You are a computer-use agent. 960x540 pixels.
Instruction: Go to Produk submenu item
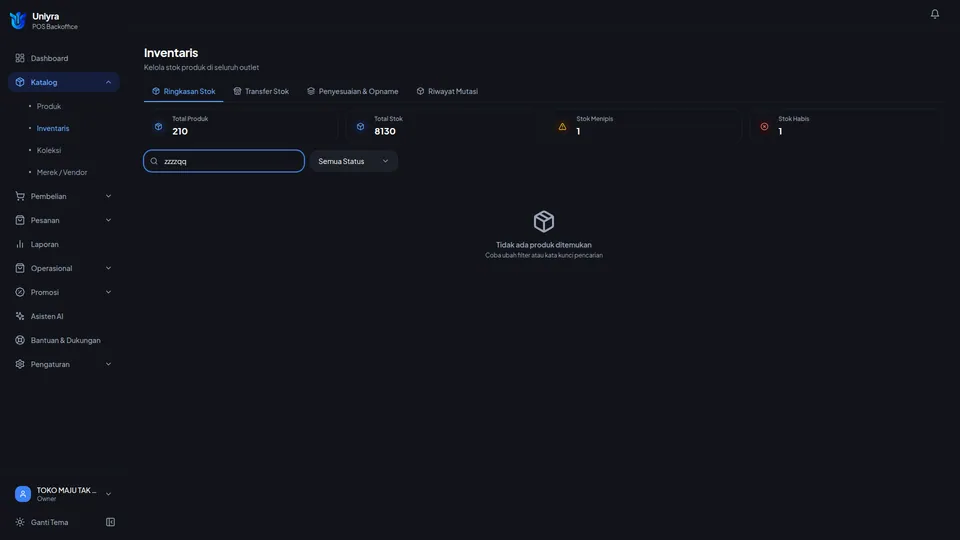click(x=48, y=106)
